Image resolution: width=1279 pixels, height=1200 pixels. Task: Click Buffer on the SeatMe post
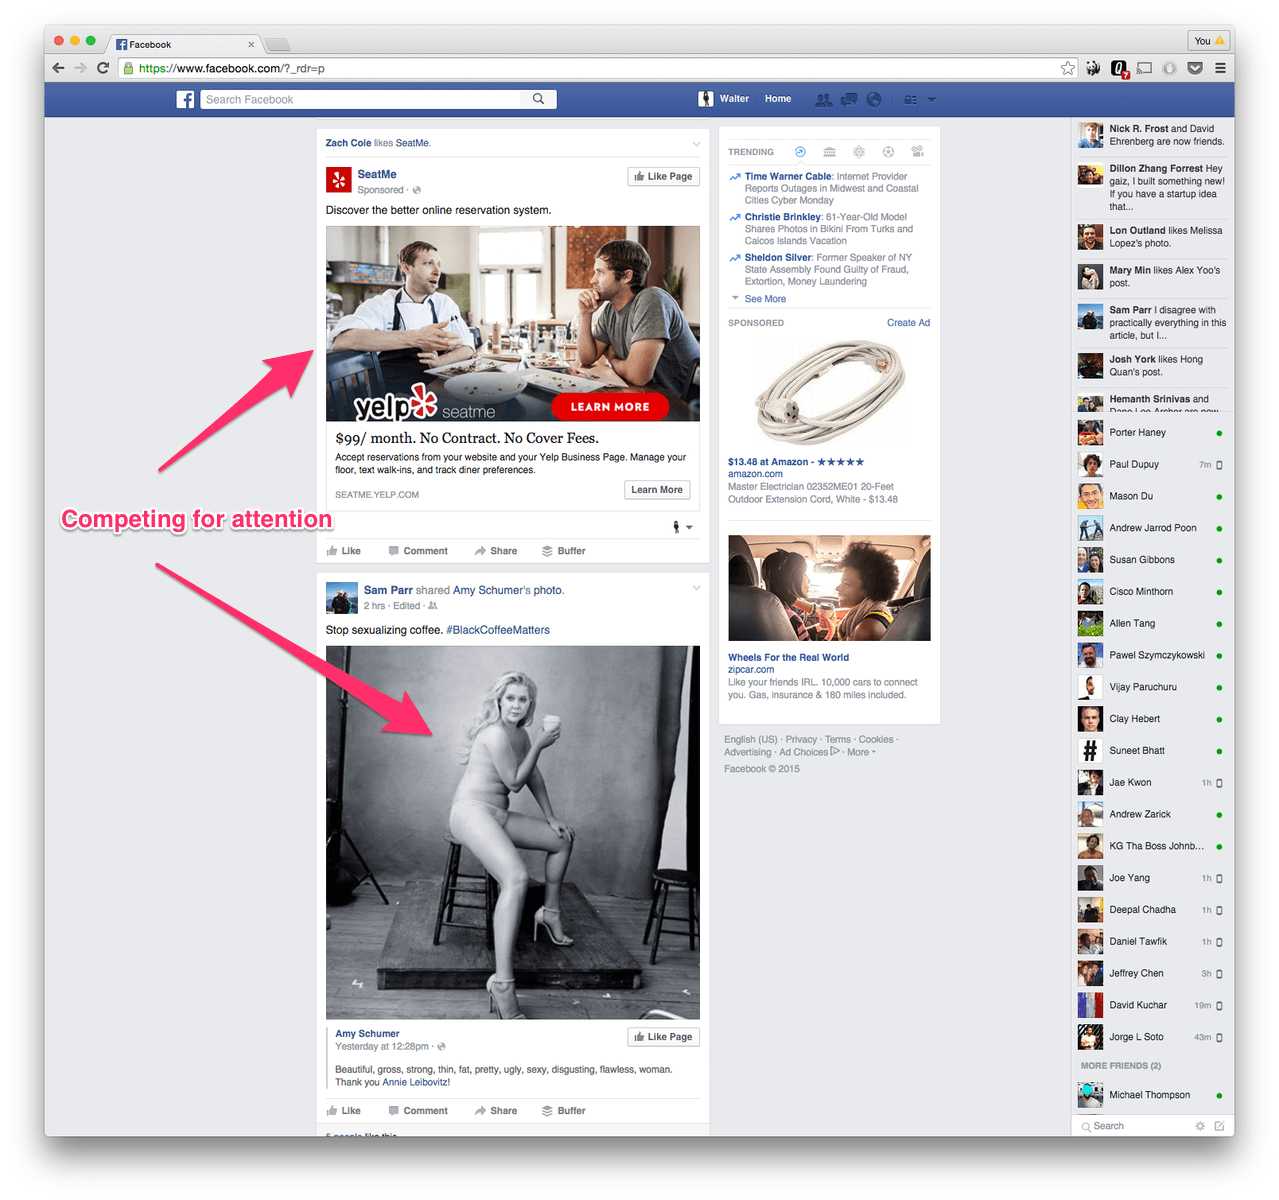(x=564, y=551)
